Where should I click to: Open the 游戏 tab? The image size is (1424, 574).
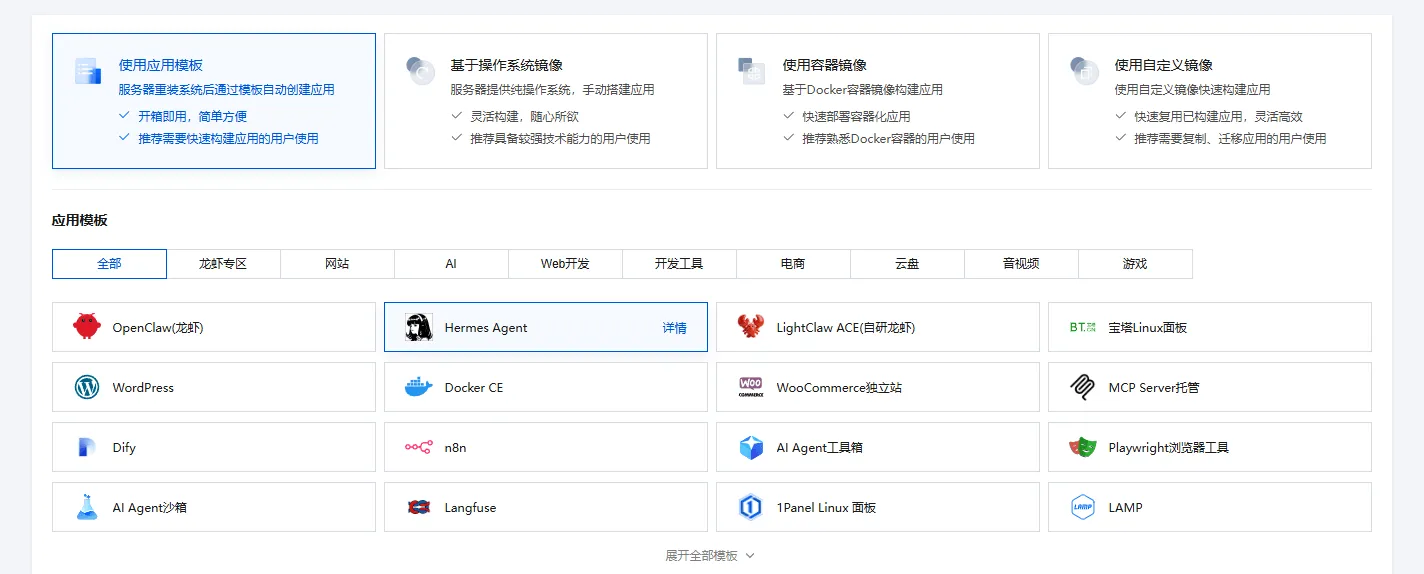pyautogui.click(x=1135, y=264)
